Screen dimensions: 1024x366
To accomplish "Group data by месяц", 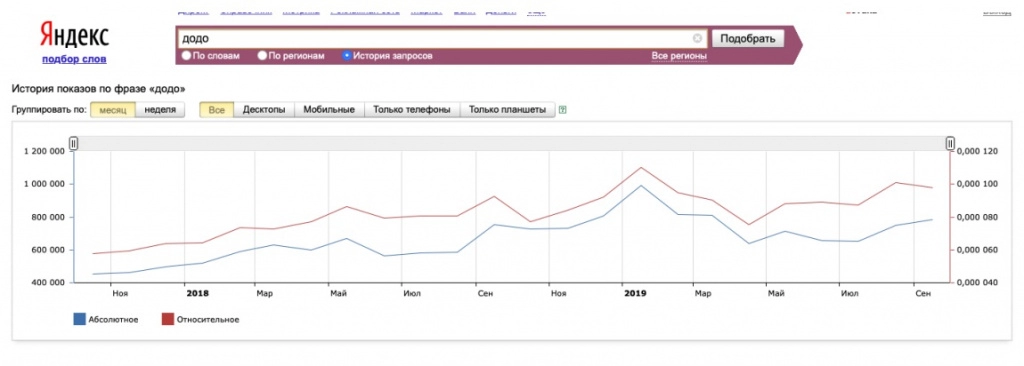I will 113,110.
